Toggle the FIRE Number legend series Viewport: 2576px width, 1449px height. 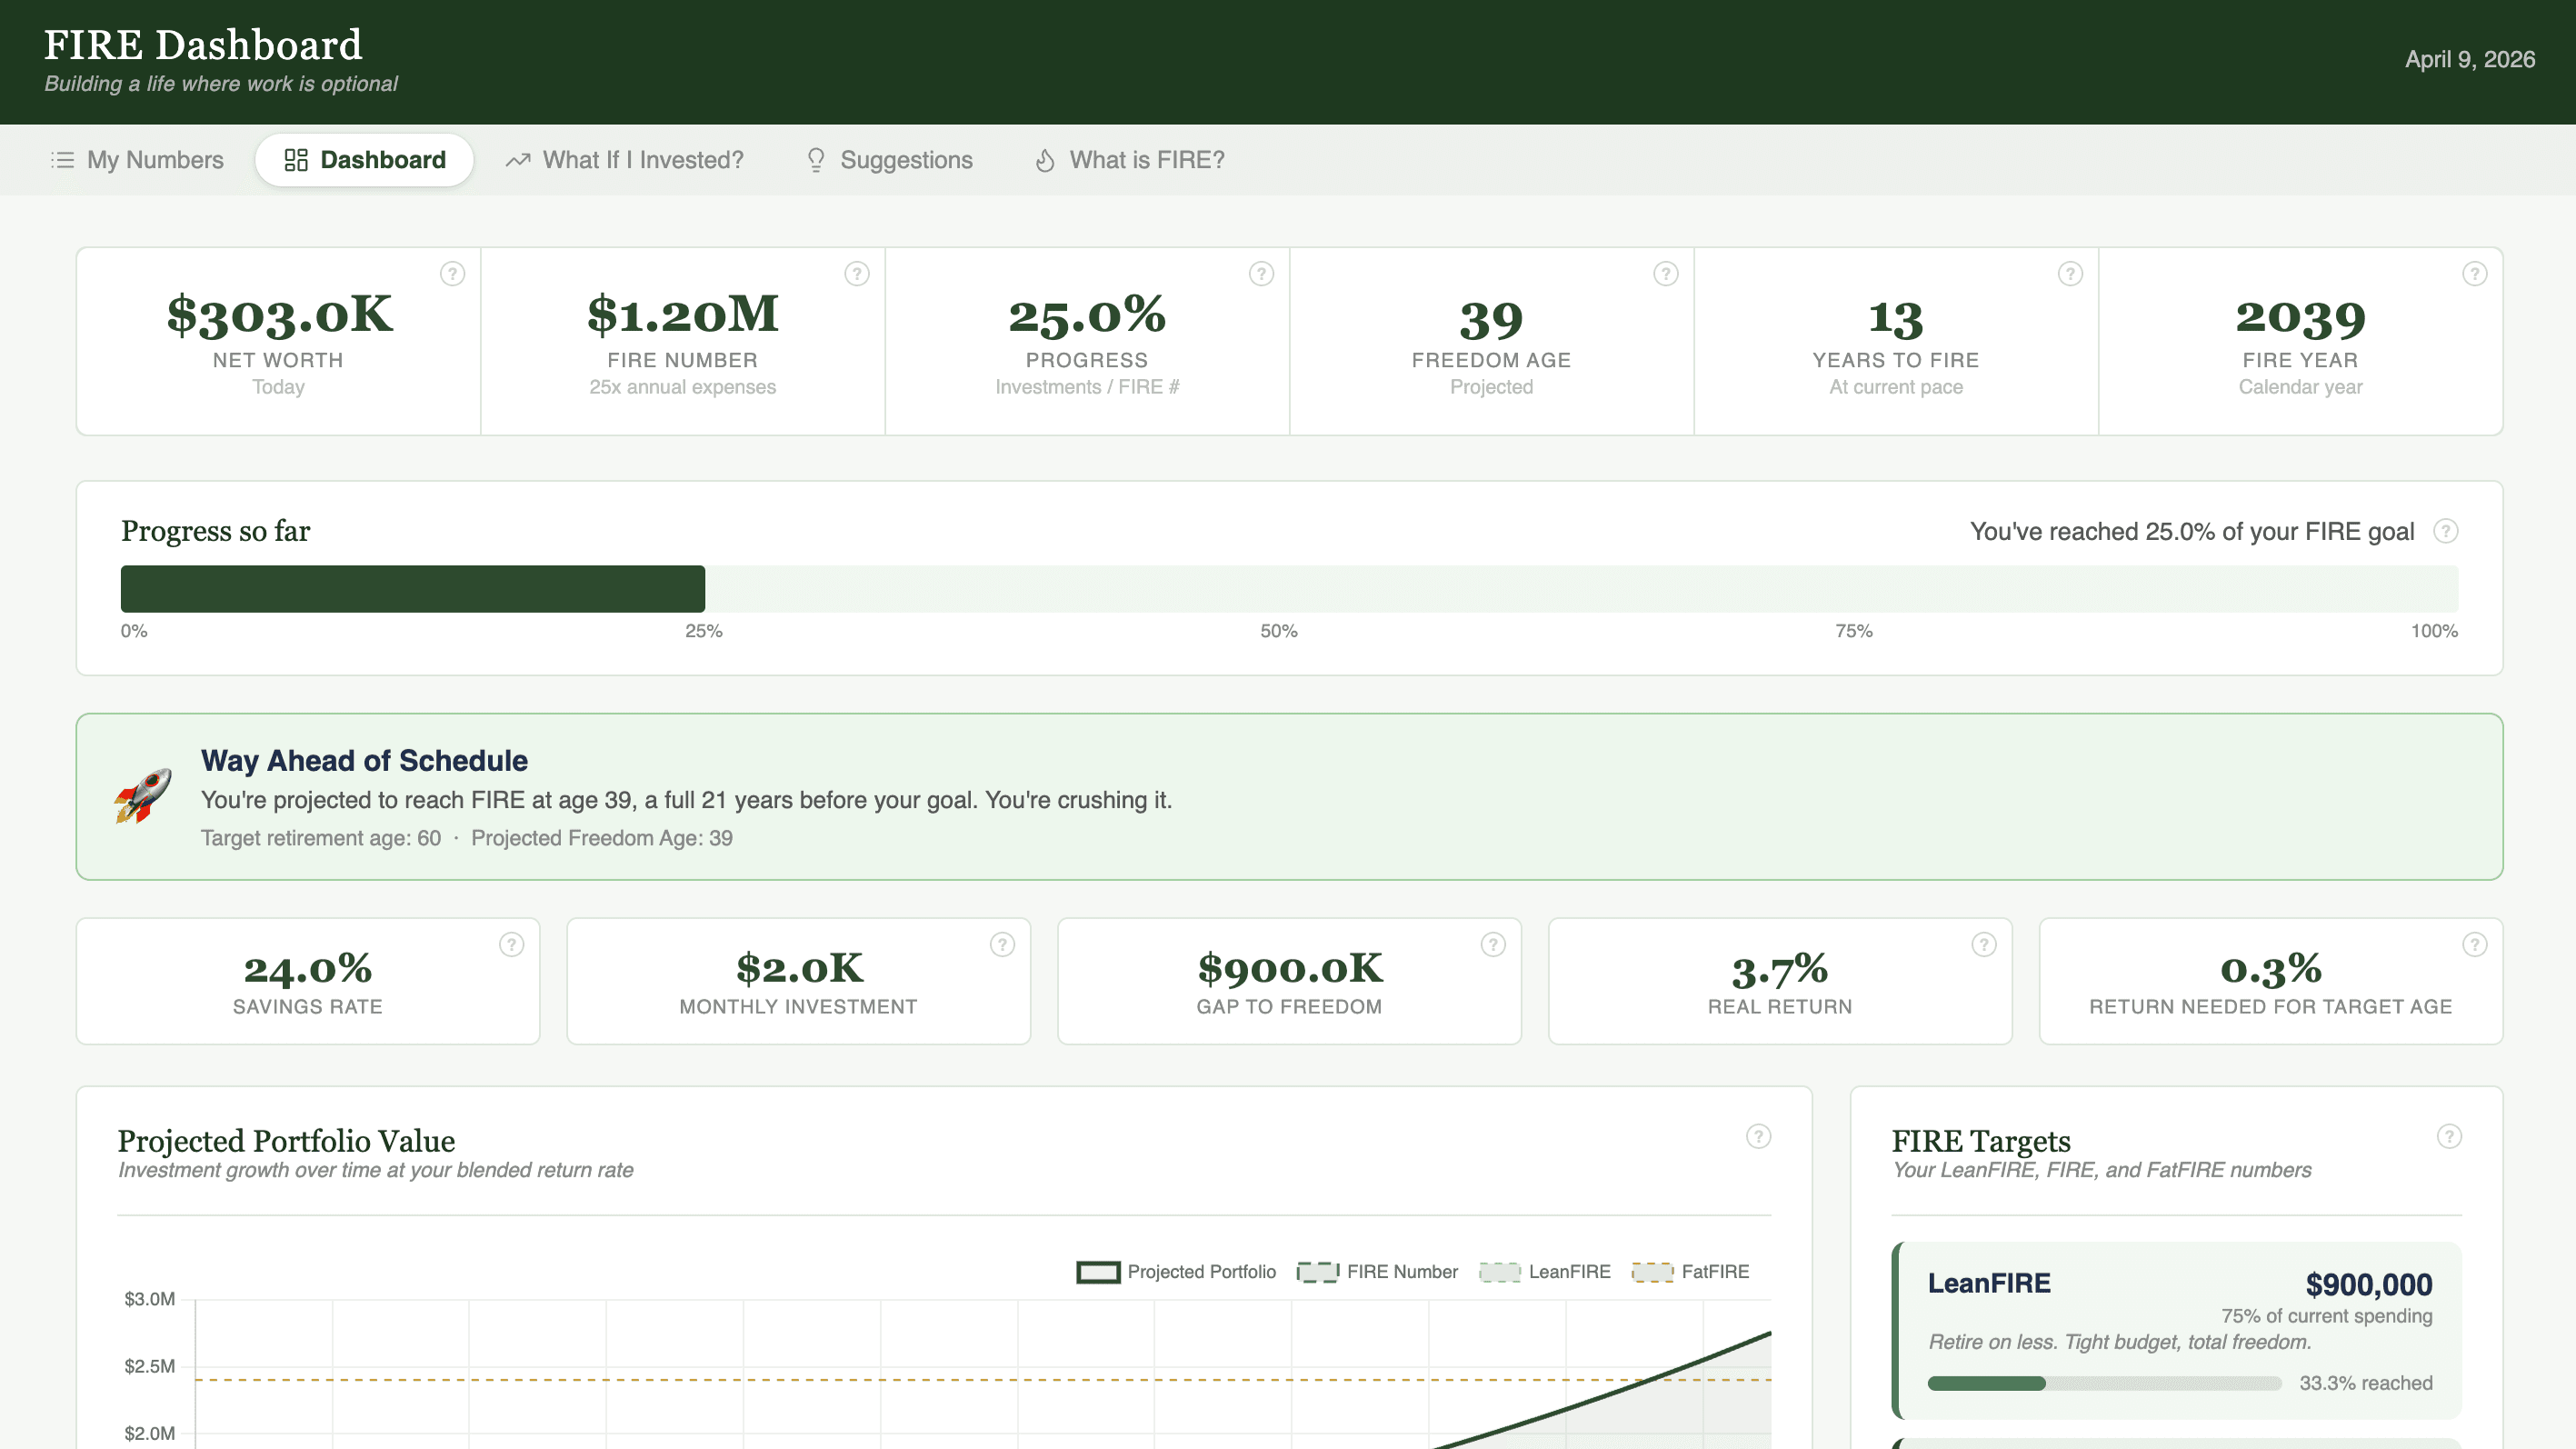point(1377,1272)
